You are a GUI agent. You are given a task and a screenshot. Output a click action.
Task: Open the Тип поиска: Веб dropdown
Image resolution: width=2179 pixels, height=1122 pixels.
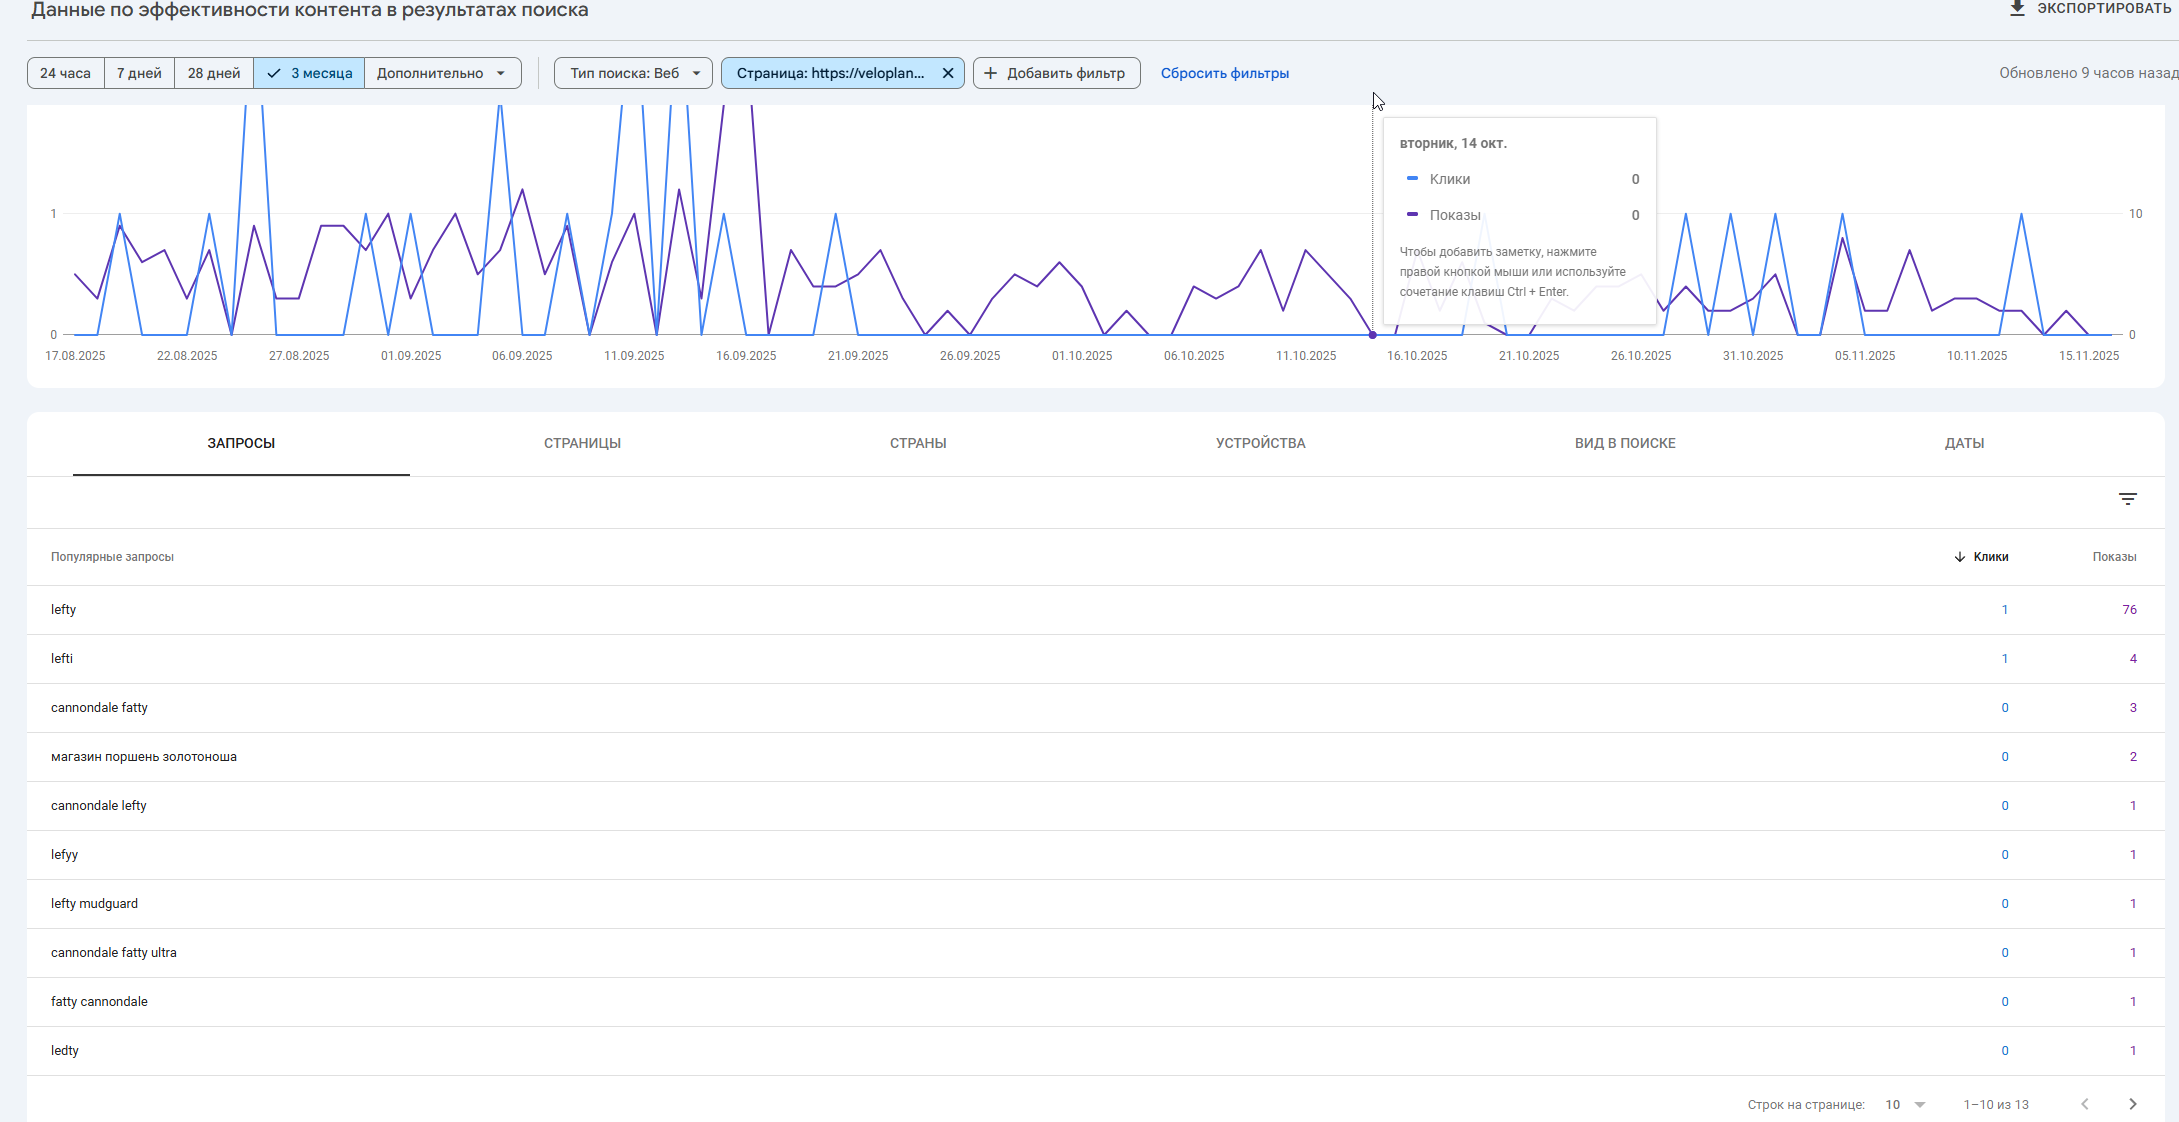click(x=633, y=73)
